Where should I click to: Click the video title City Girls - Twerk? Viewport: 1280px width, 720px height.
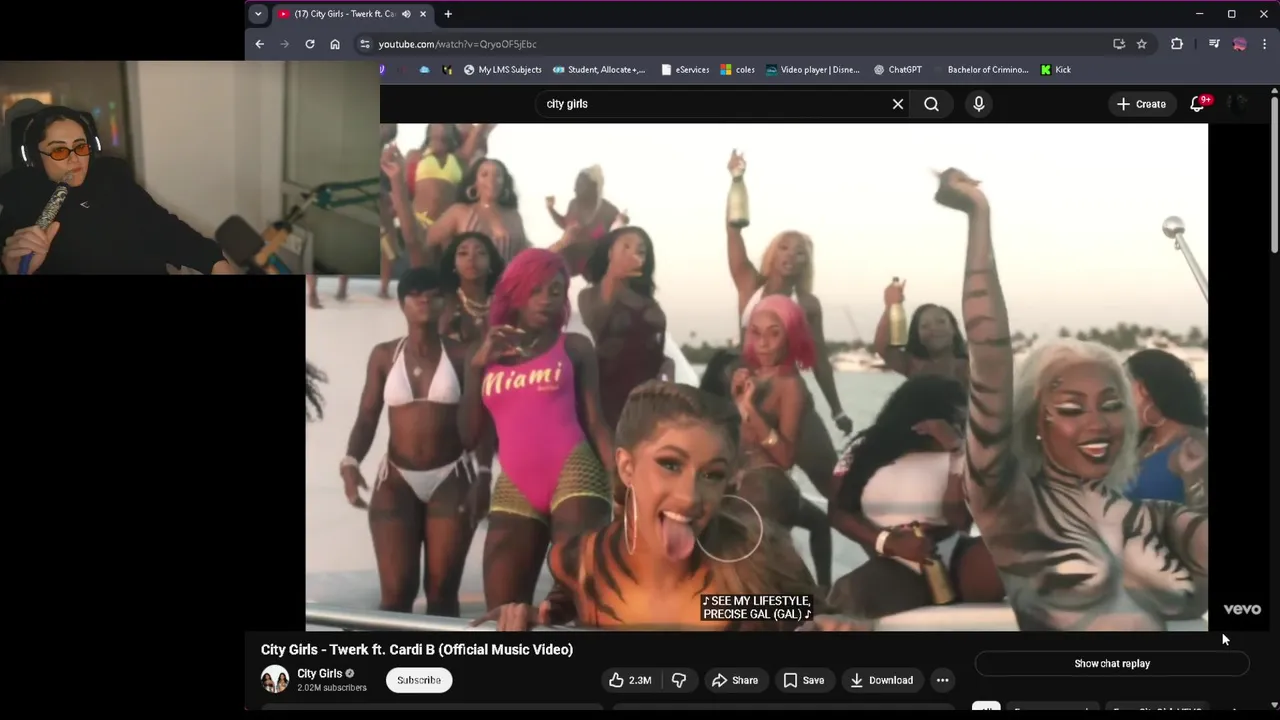pyautogui.click(x=417, y=649)
